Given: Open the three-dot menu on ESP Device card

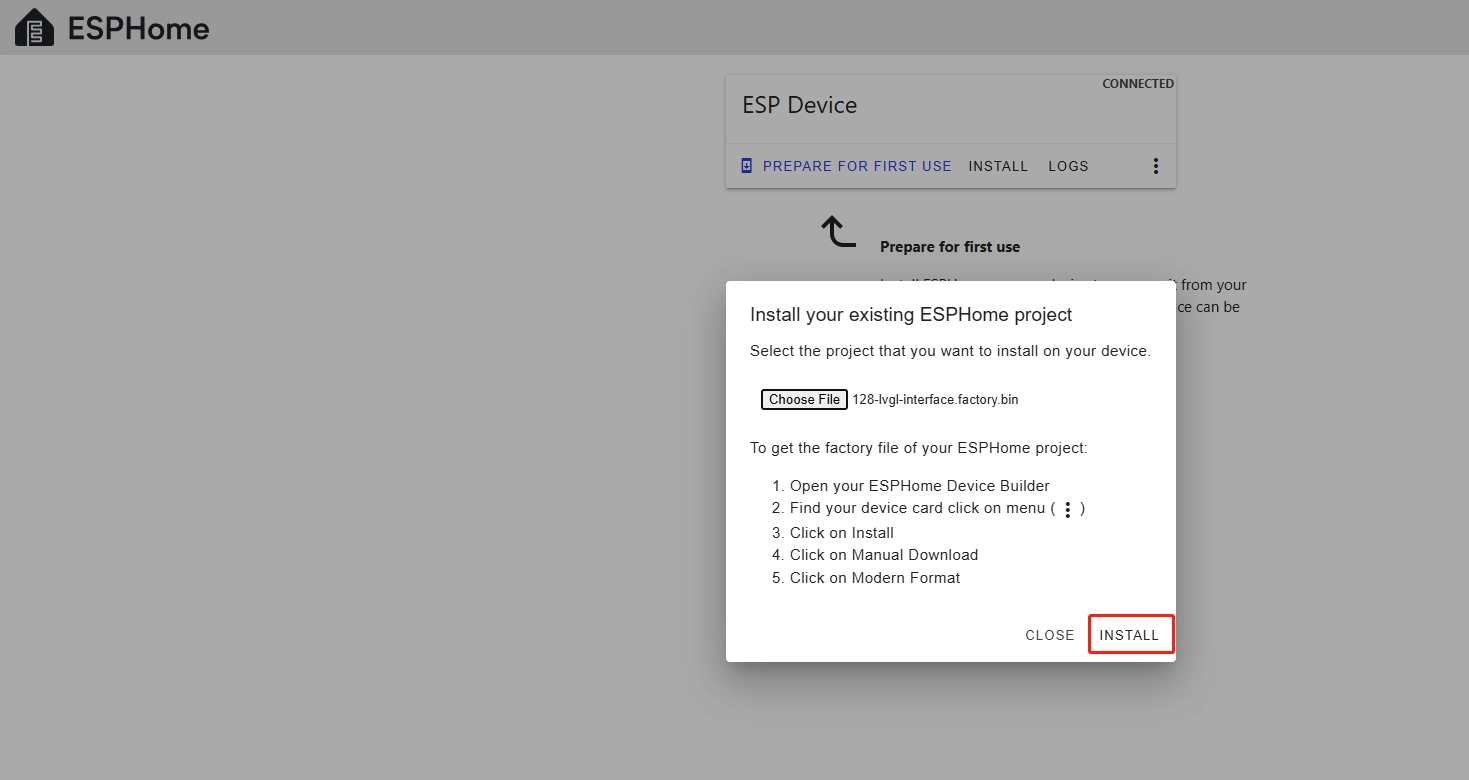Looking at the screenshot, I should 1156,166.
